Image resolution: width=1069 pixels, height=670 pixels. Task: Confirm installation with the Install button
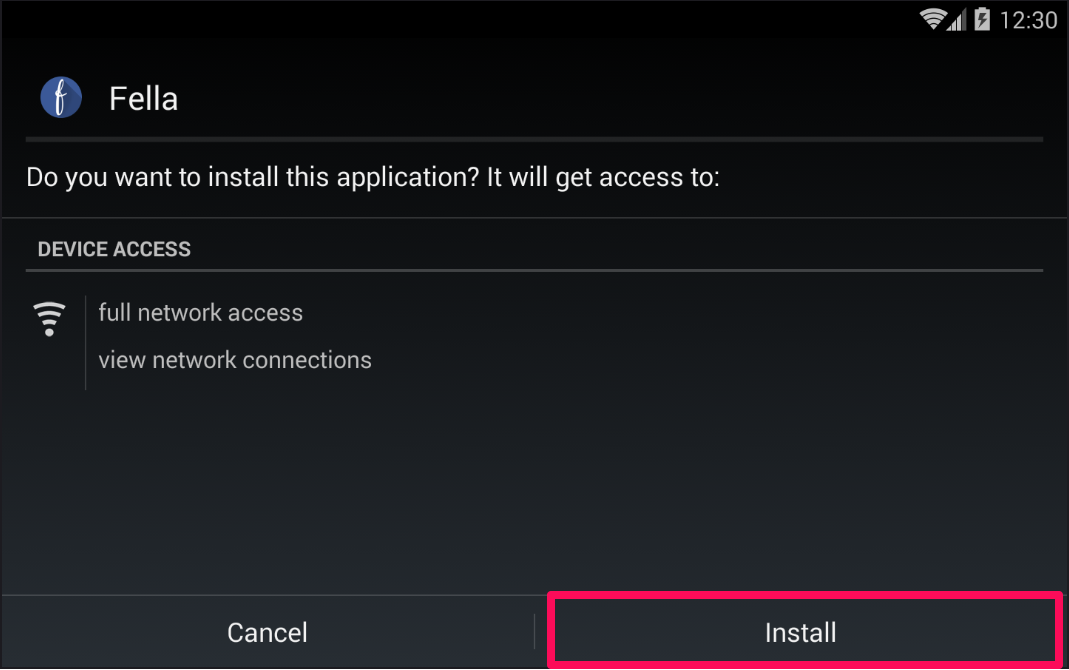click(800, 633)
